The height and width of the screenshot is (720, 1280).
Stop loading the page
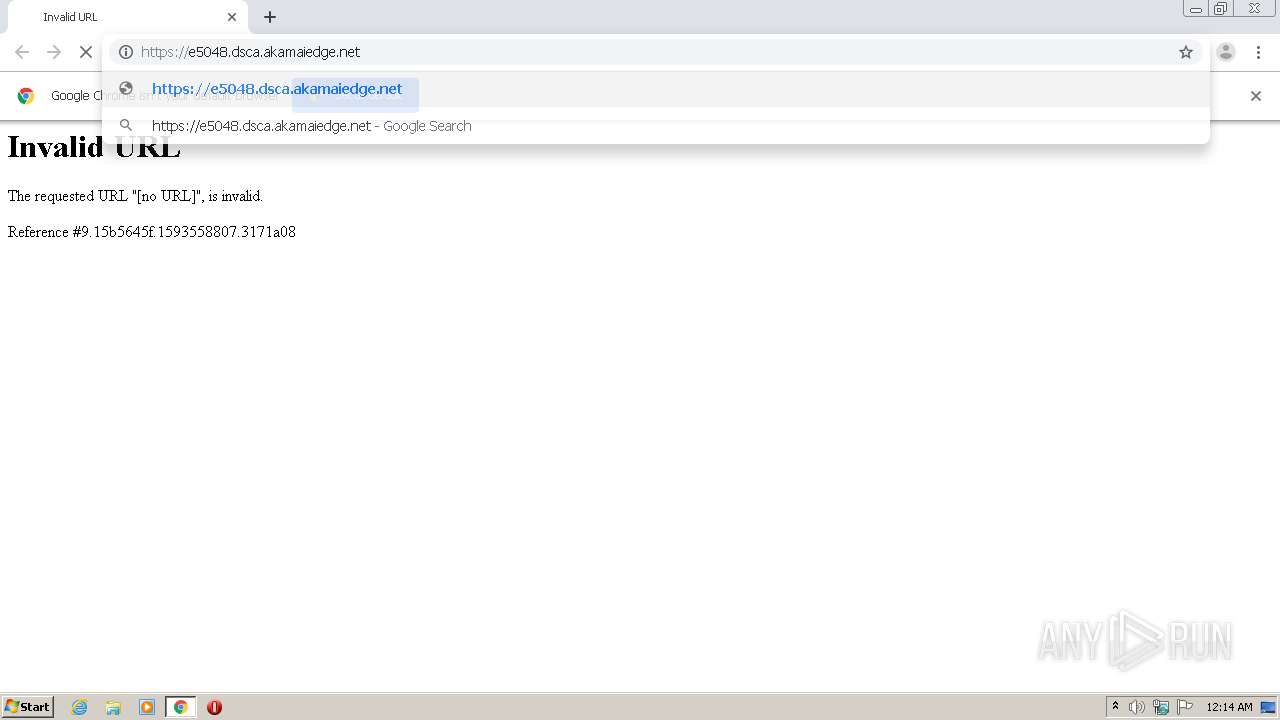tap(86, 52)
